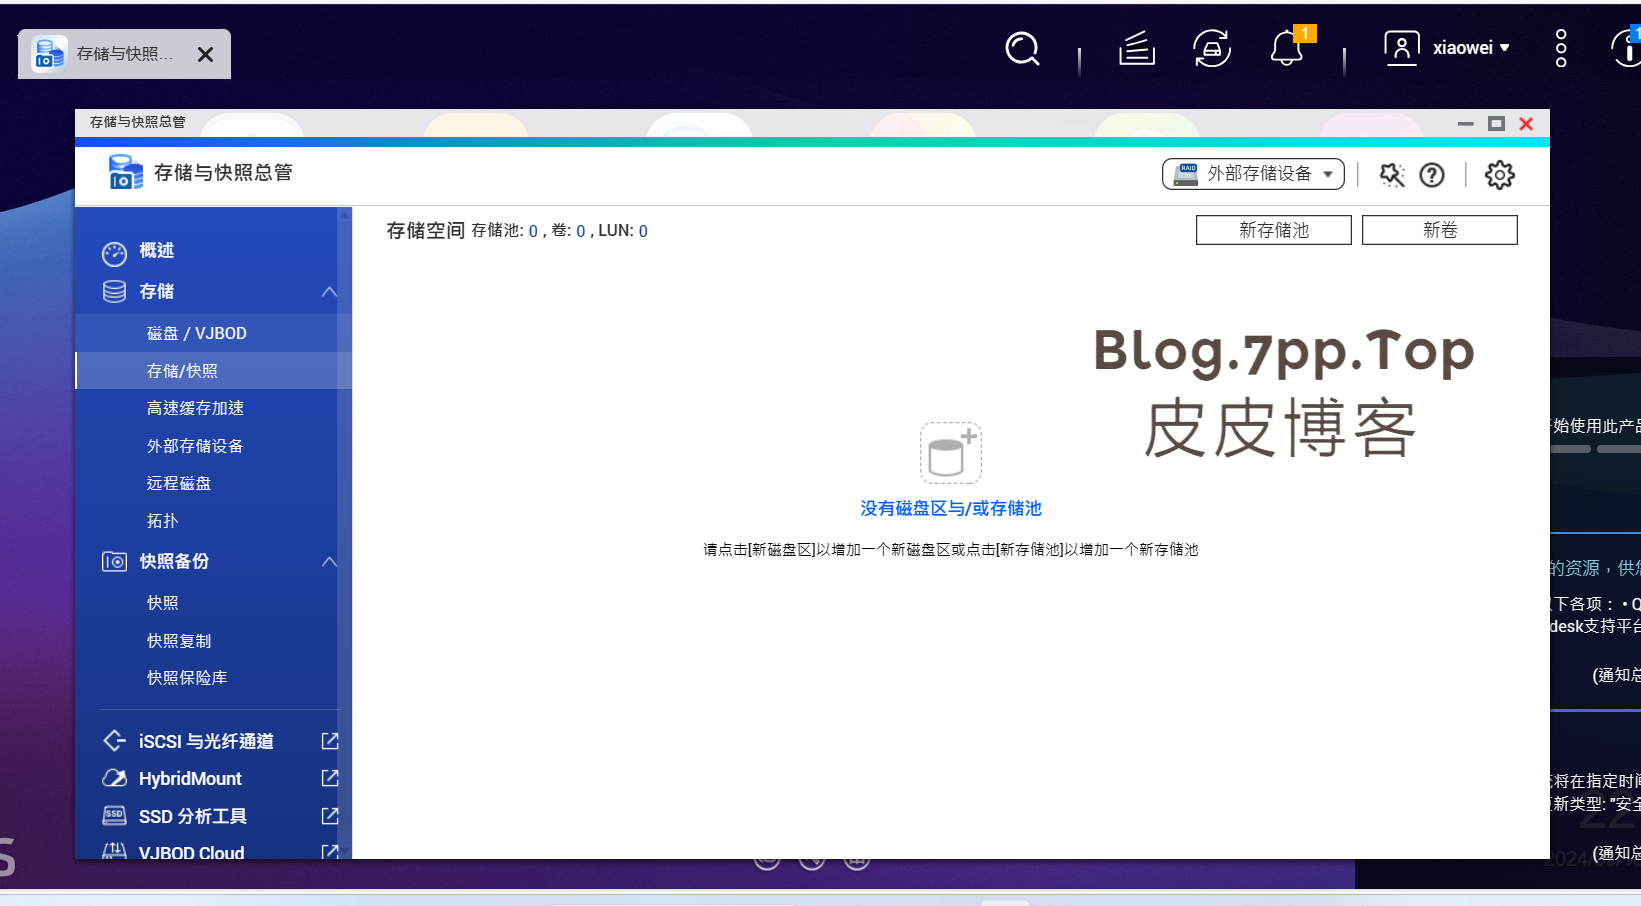
Task: Open 外部存储设备 sidebar item
Action: [x=195, y=446]
